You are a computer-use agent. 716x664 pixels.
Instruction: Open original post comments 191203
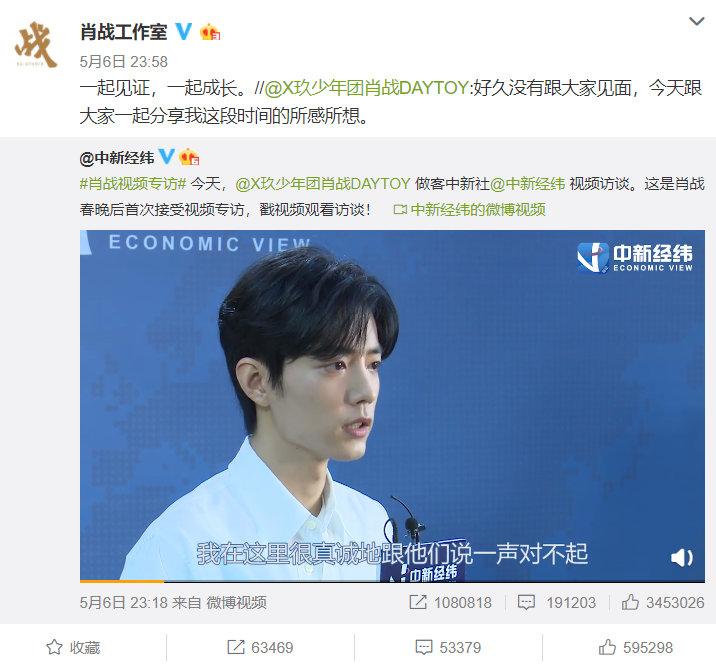click(x=557, y=602)
